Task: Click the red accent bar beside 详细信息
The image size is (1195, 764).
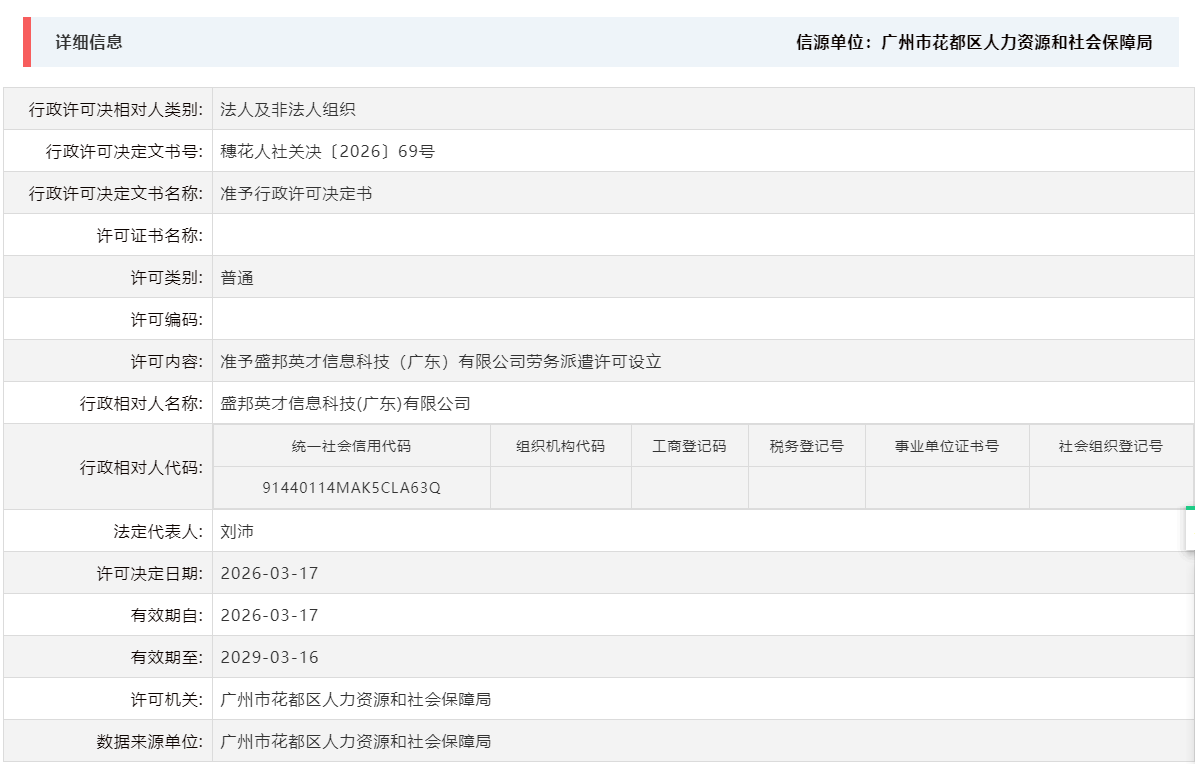Action: 25,44
